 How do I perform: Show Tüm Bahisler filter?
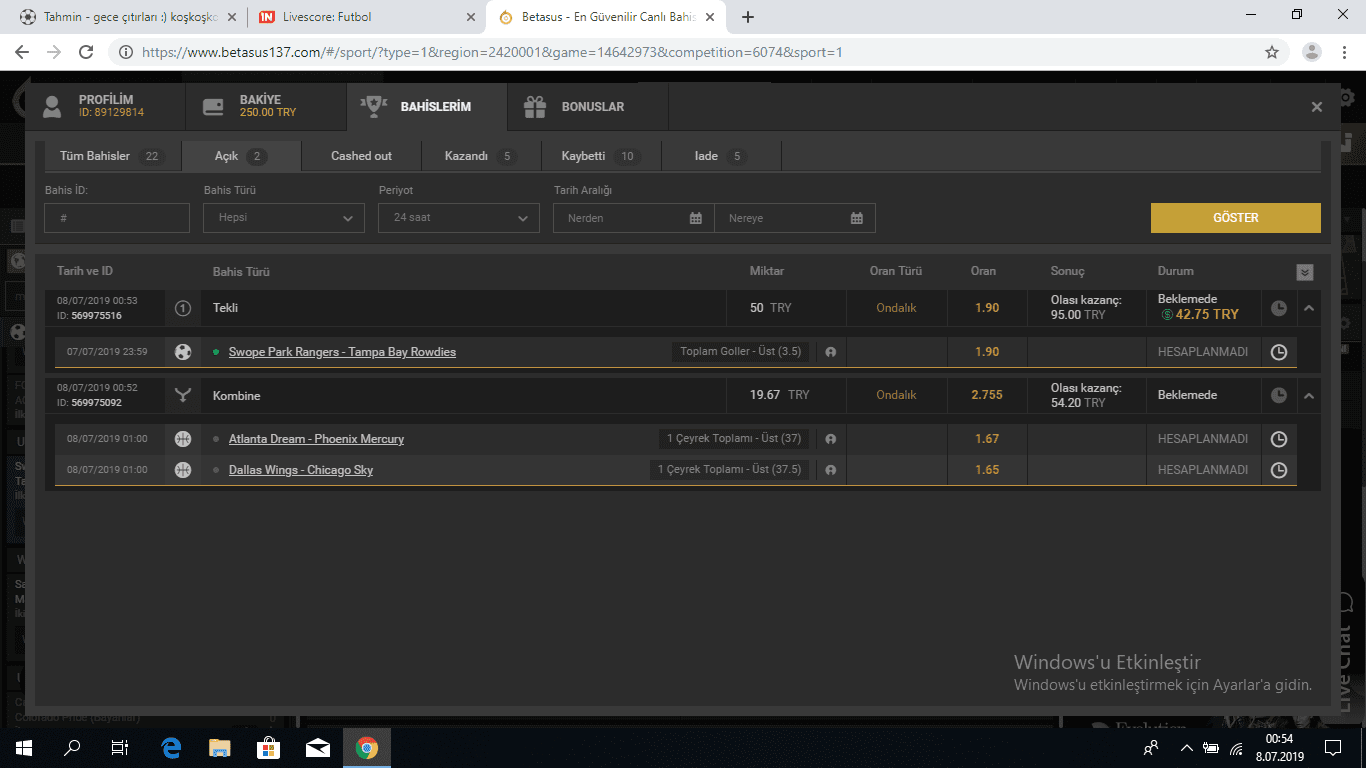pyautogui.click(x=111, y=156)
